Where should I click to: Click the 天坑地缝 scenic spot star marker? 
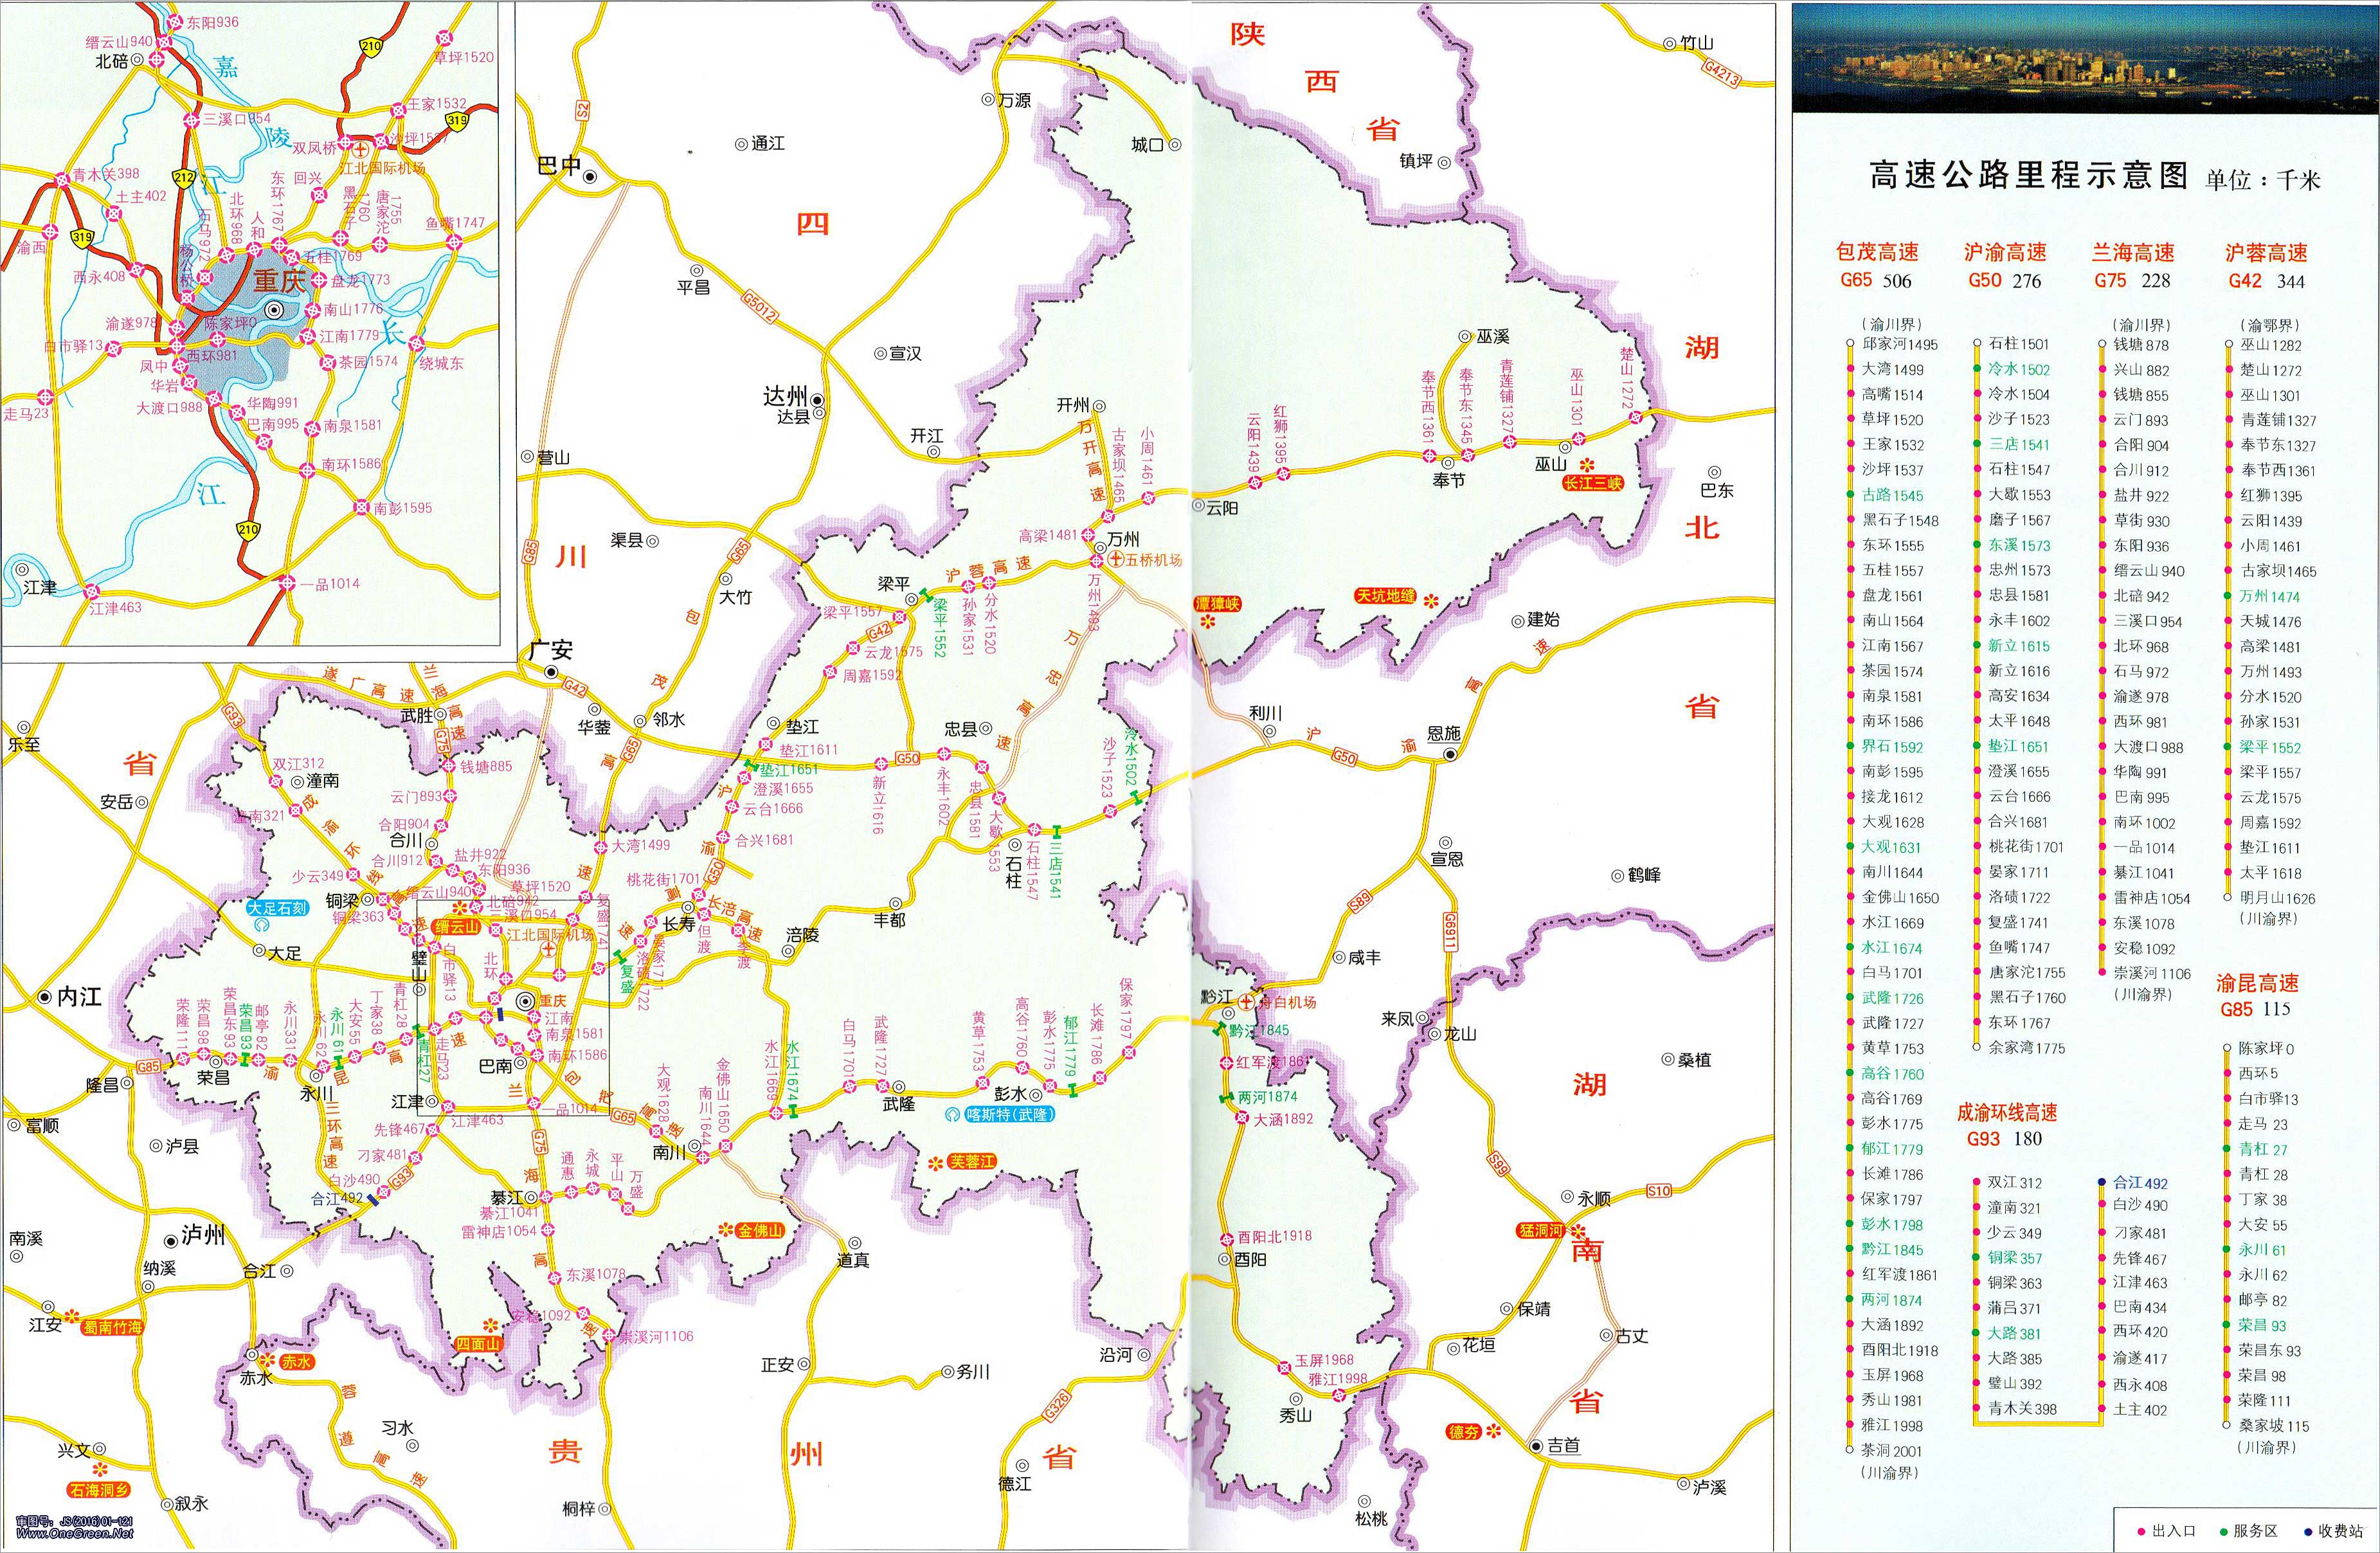click(x=1431, y=601)
